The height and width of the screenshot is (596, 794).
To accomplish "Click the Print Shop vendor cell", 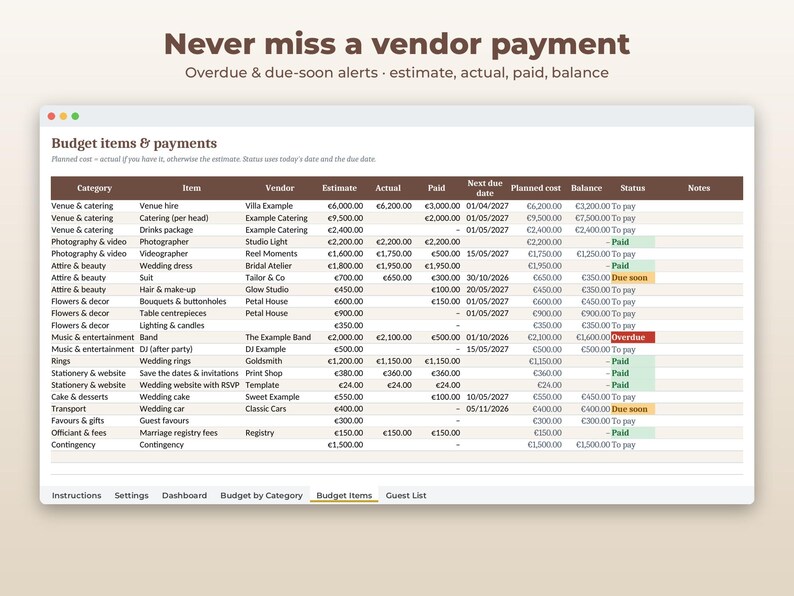I will [x=263, y=373].
